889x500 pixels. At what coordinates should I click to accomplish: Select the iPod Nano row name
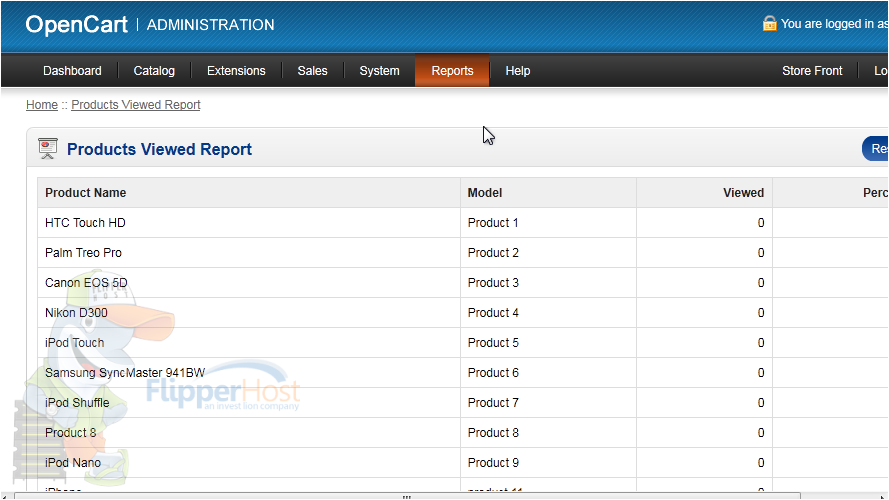tap(73, 463)
